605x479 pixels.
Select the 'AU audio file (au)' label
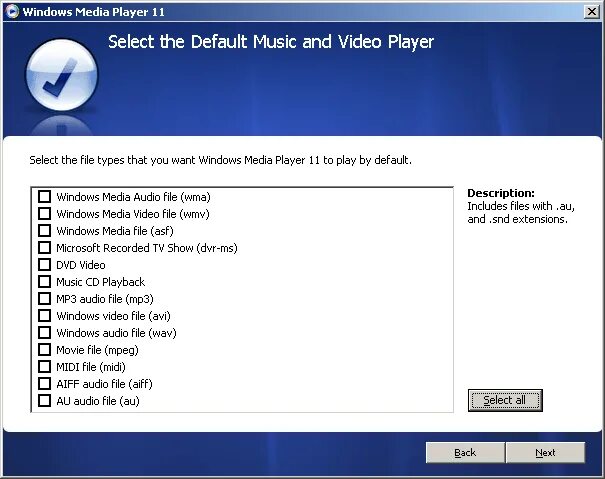coord(98,401)
